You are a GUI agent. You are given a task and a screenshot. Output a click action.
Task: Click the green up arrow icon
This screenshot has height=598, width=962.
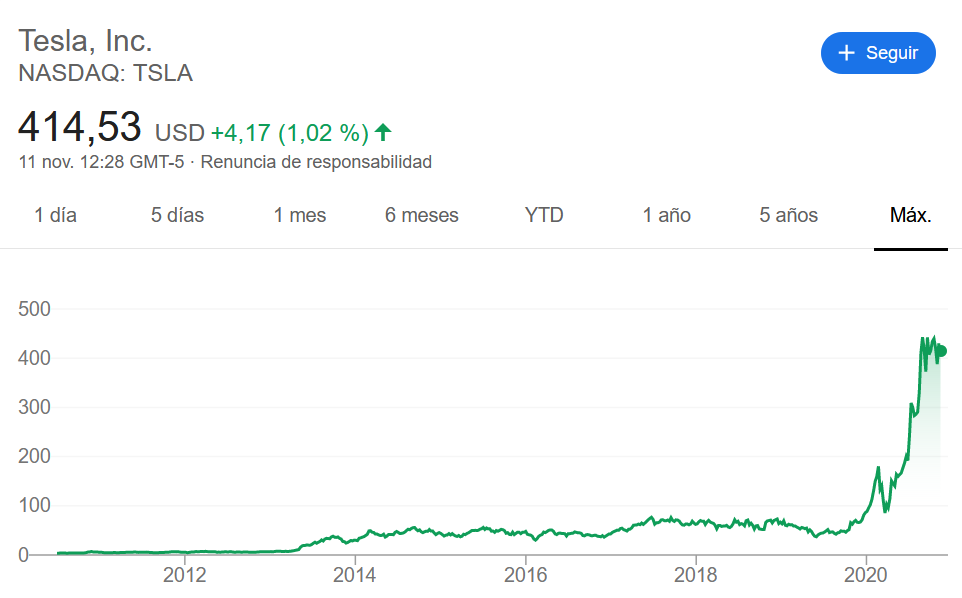383,132
